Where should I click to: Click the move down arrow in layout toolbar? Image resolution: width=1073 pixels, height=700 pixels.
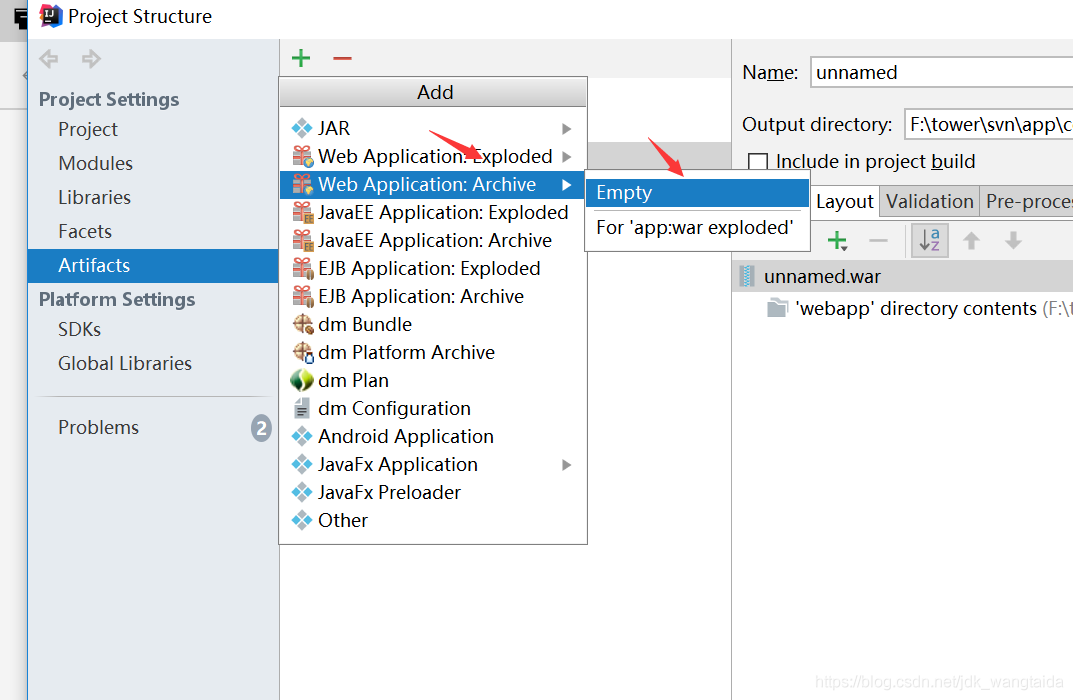1013,240
